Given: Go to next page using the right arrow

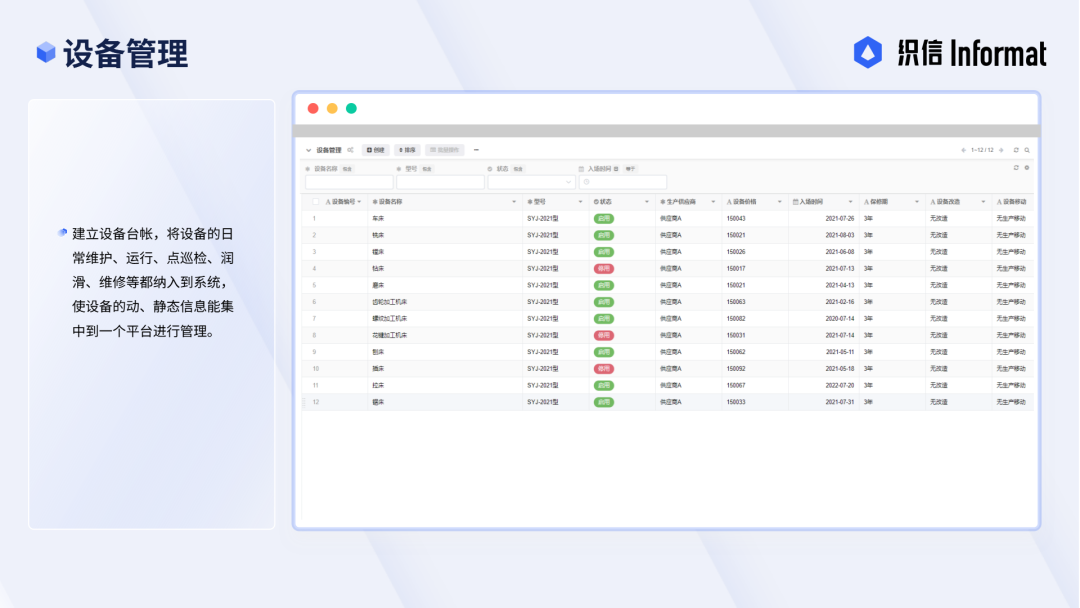Looking at the screenshot, I should [x=1001, y=150].
